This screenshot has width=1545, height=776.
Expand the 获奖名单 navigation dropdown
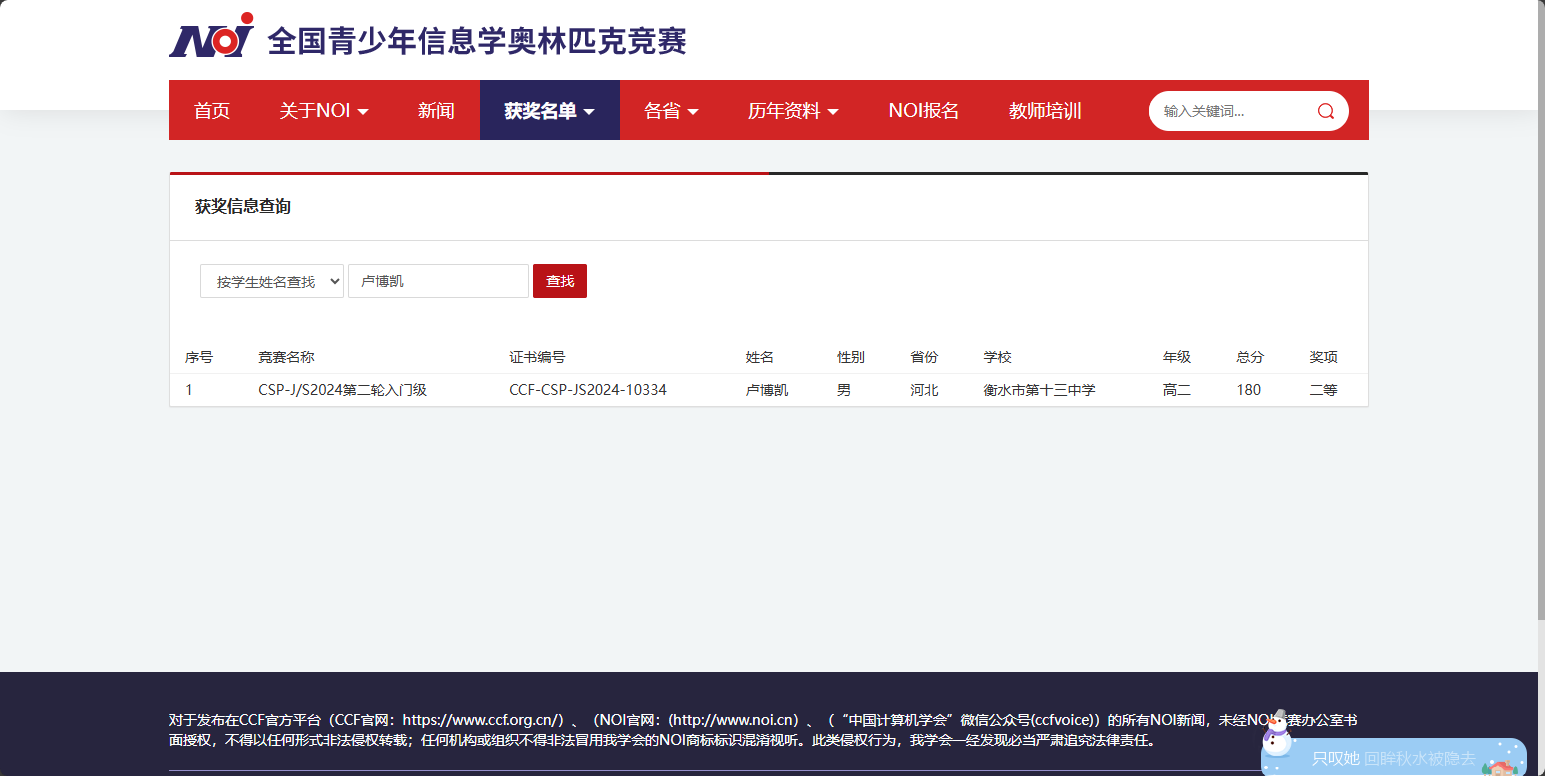549,111
